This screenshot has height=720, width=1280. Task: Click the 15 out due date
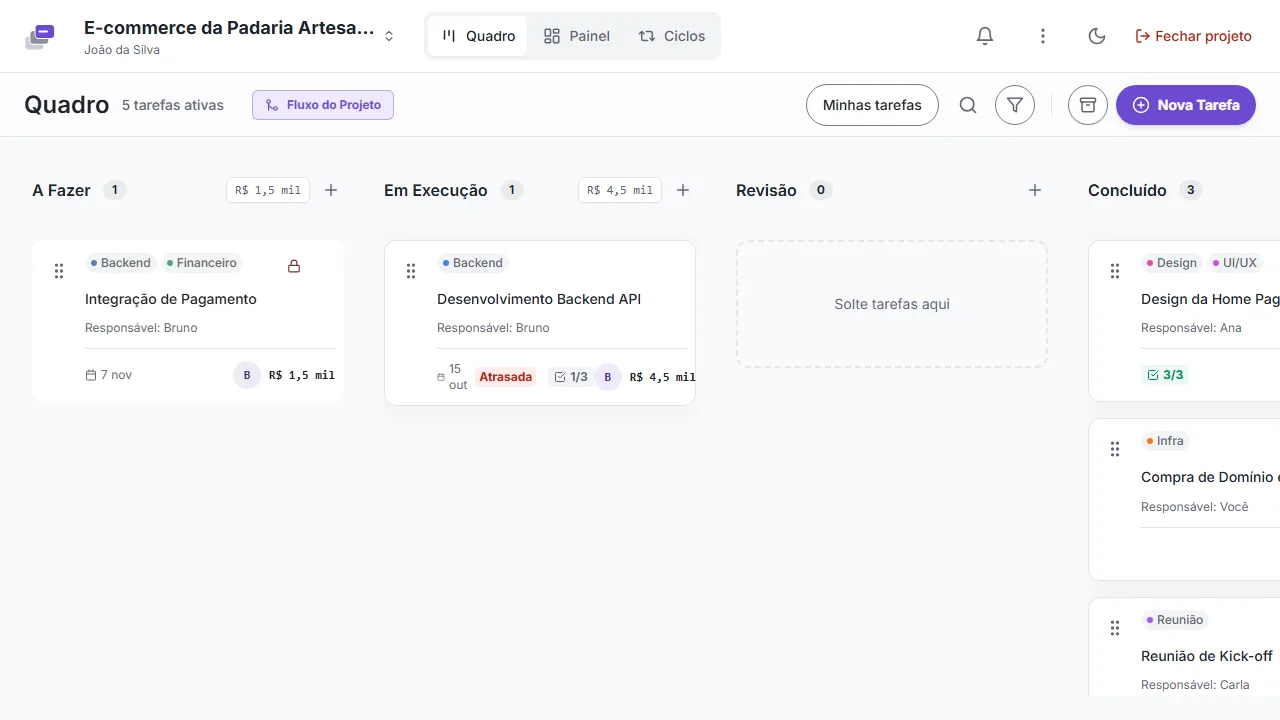[x=452, y=377]
